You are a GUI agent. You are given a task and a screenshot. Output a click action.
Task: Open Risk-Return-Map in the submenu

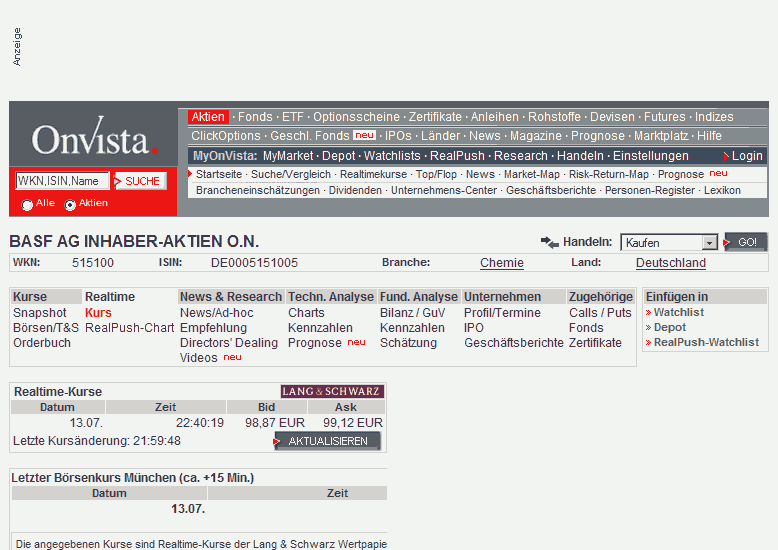click(609, 174)
